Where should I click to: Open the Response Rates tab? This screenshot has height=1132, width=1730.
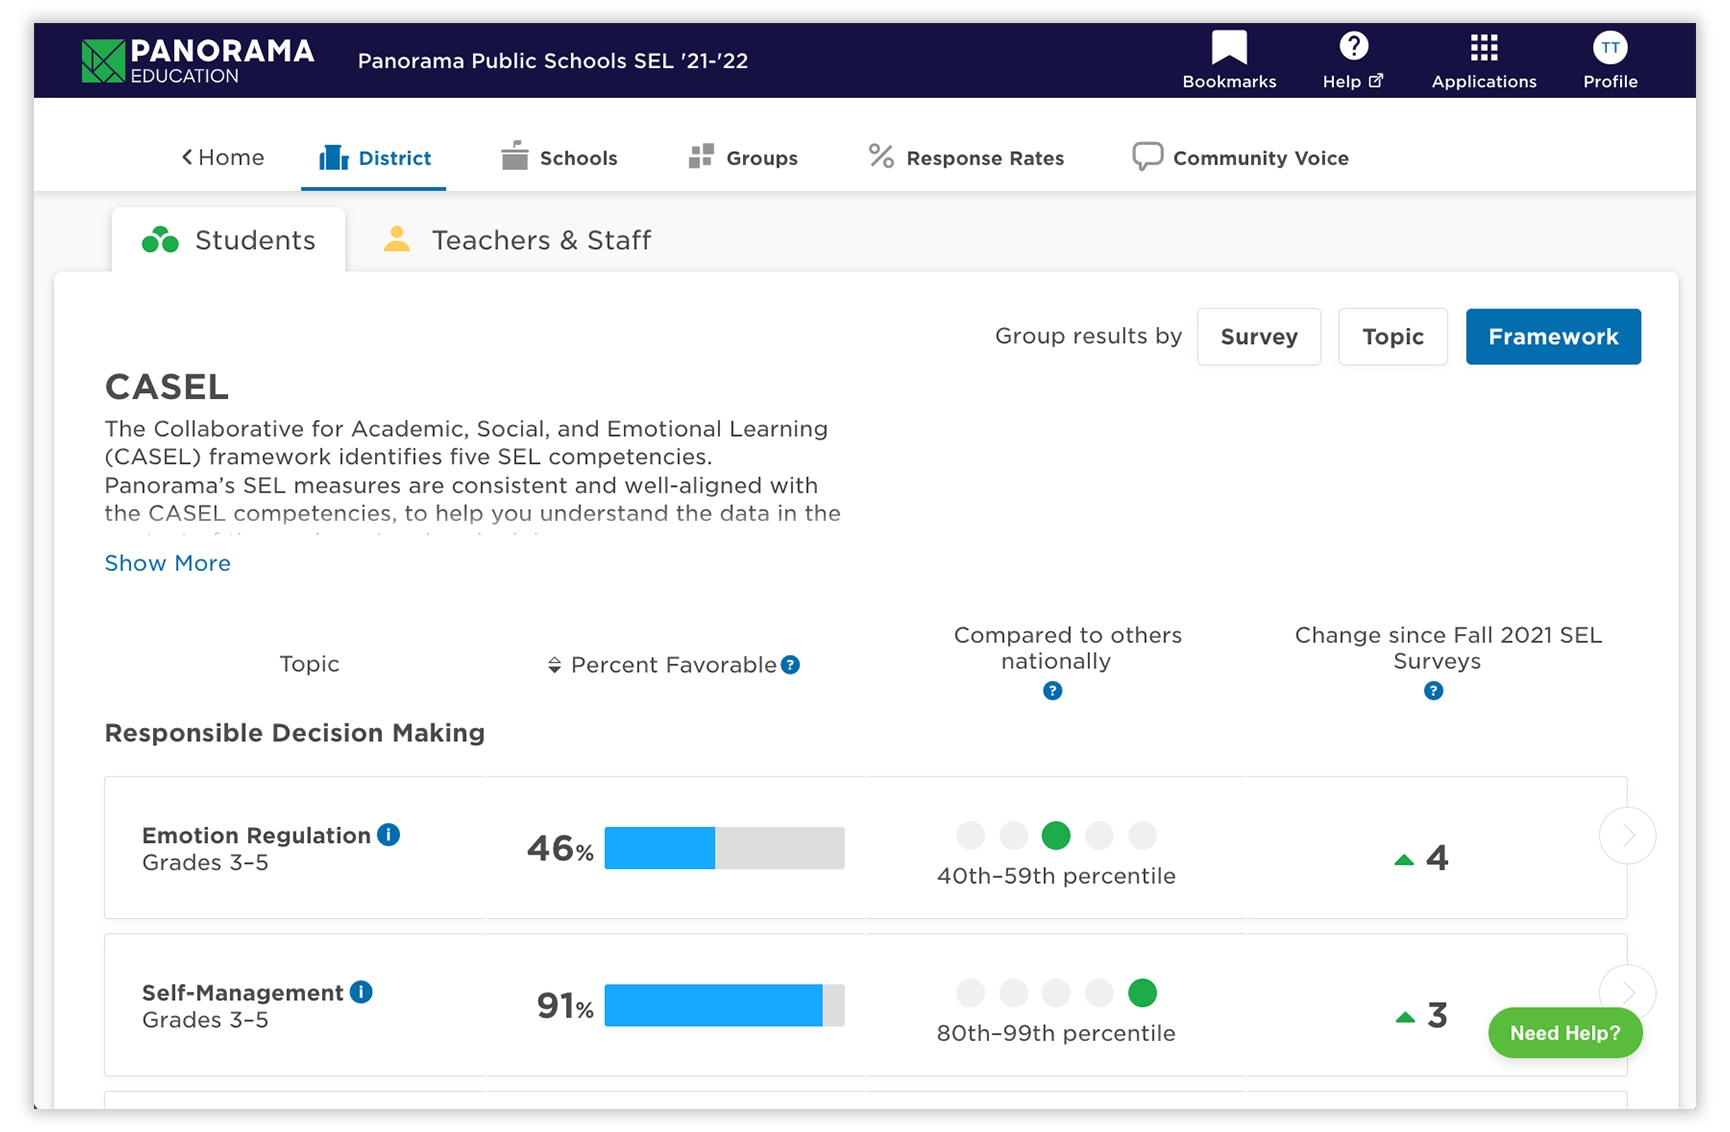point(966,157)
